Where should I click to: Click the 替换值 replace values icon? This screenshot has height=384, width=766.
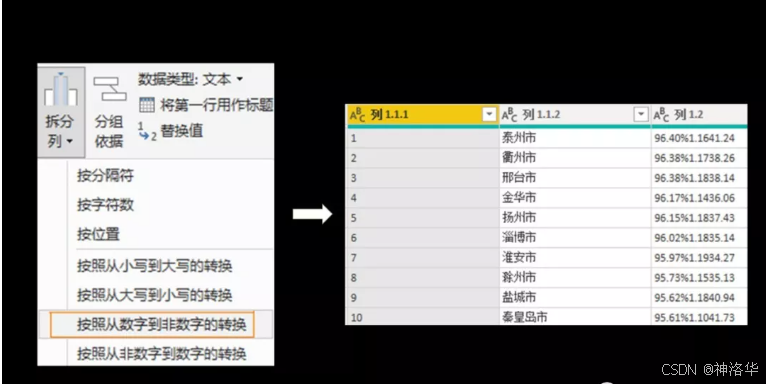coord(147,131)
